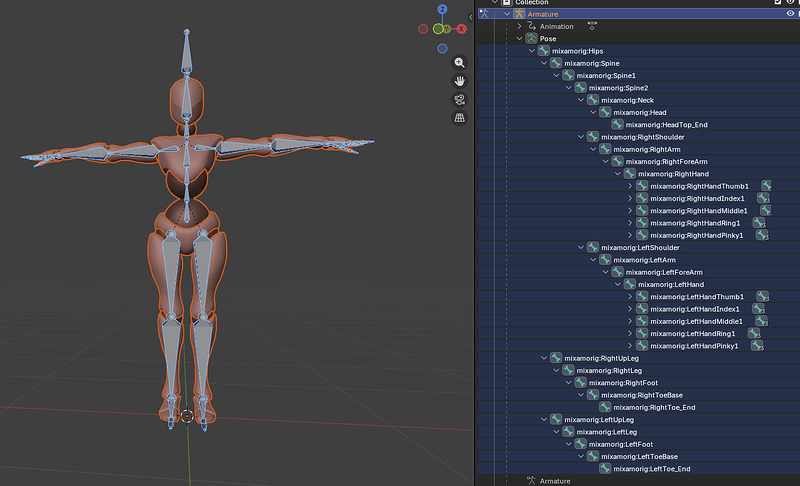
Task: Select mixamorig:LeftToeBase bone
Action: coord(639,456)
